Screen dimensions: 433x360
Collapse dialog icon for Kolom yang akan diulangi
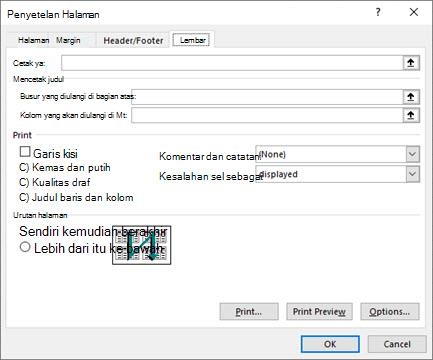point(411,115)
